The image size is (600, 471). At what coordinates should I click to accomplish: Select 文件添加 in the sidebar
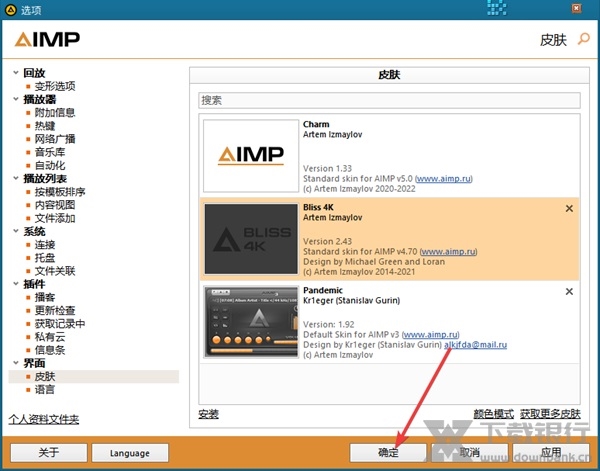(x=55, y=218)
